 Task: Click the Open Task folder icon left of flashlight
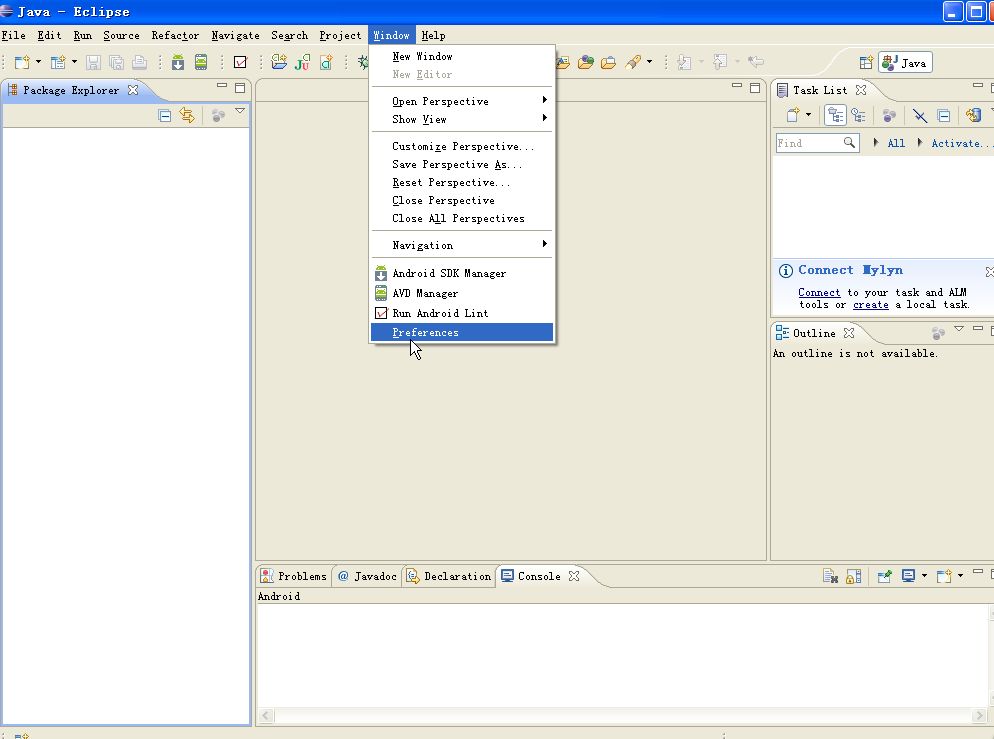tap(609, 62)
